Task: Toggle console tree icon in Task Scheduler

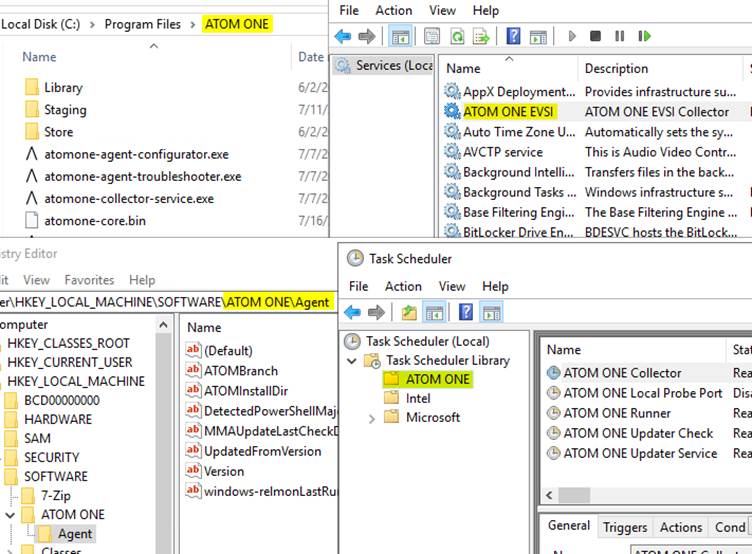Action: 435,313
